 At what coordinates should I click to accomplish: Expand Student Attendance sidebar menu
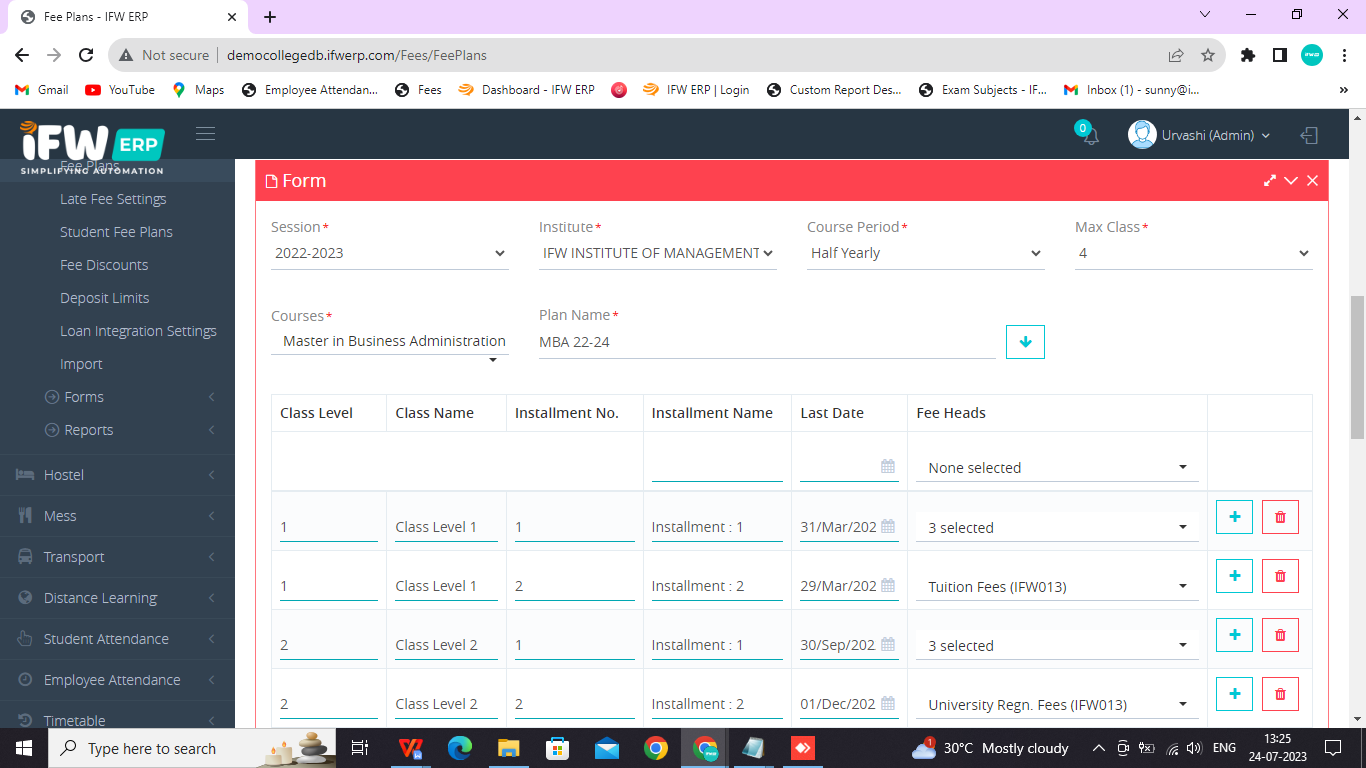117,638
